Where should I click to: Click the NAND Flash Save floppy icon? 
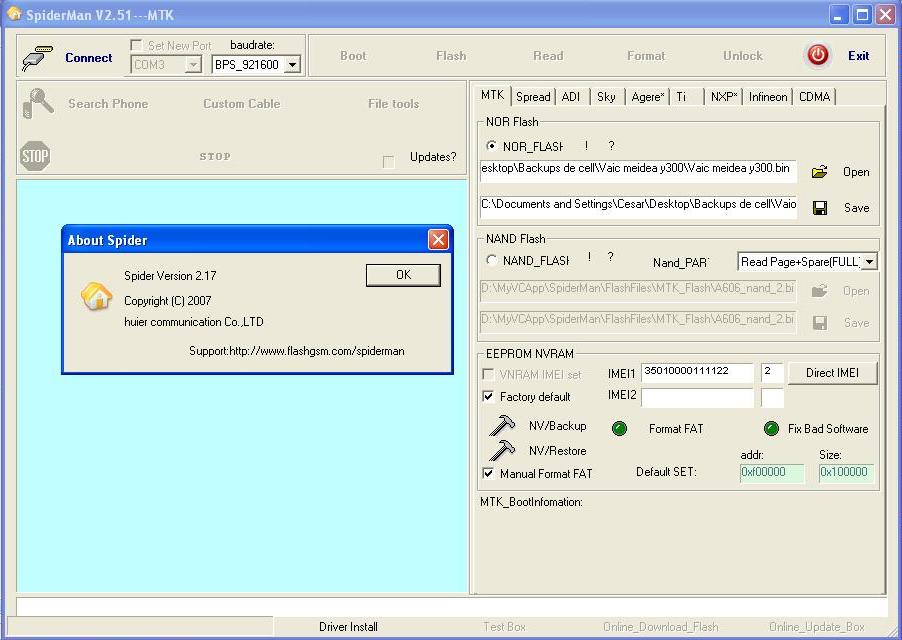tap(820, 323)
